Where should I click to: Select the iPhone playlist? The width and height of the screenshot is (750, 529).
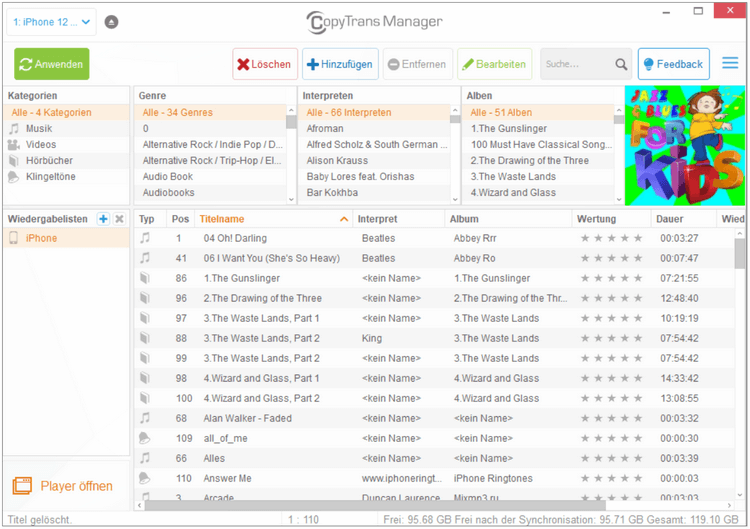tap(66, 238)
